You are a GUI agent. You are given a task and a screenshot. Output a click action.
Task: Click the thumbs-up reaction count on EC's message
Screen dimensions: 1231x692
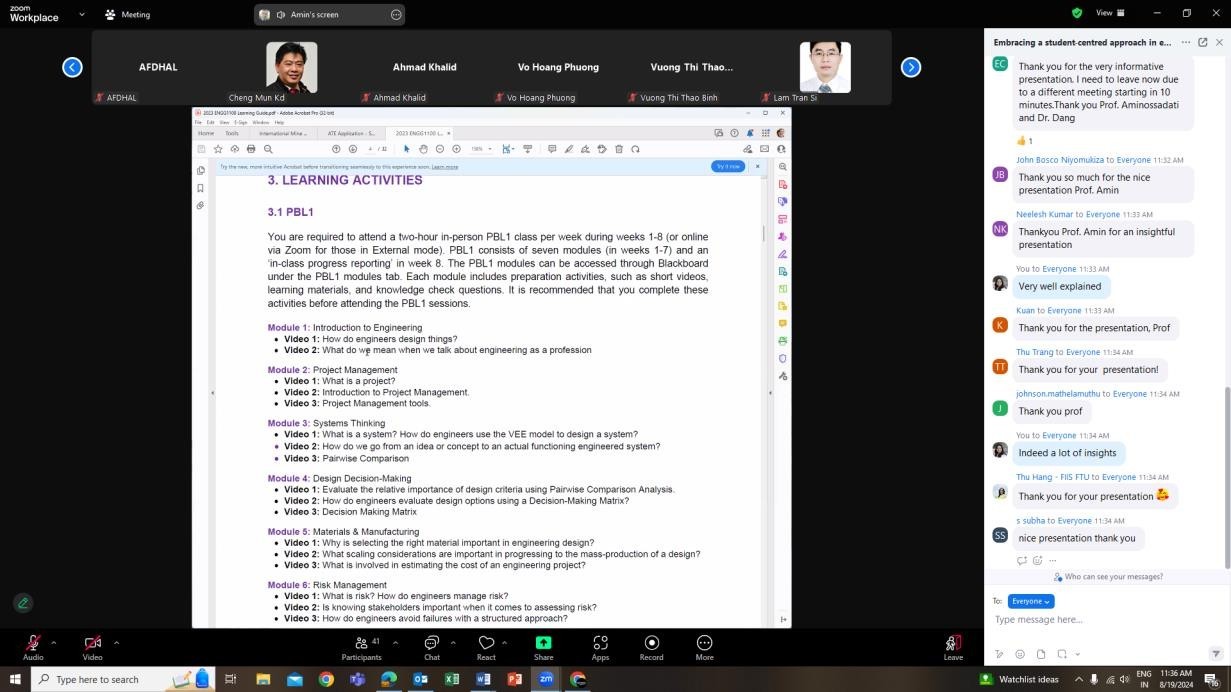[x=1025, y=141]
